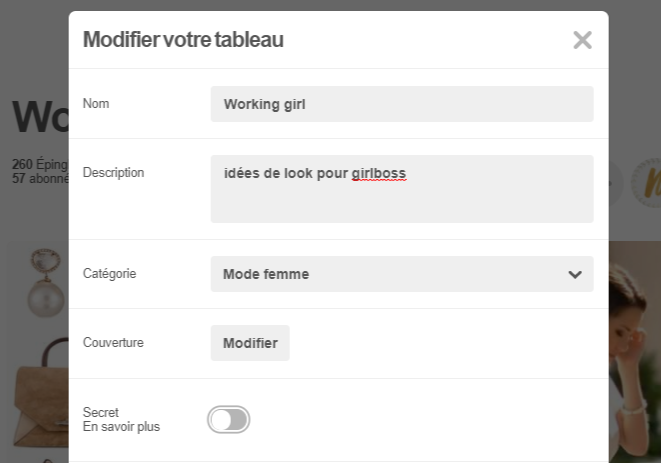Click the Modifier votre tableau dialog title
661x463 pixels.
(183, 40)
